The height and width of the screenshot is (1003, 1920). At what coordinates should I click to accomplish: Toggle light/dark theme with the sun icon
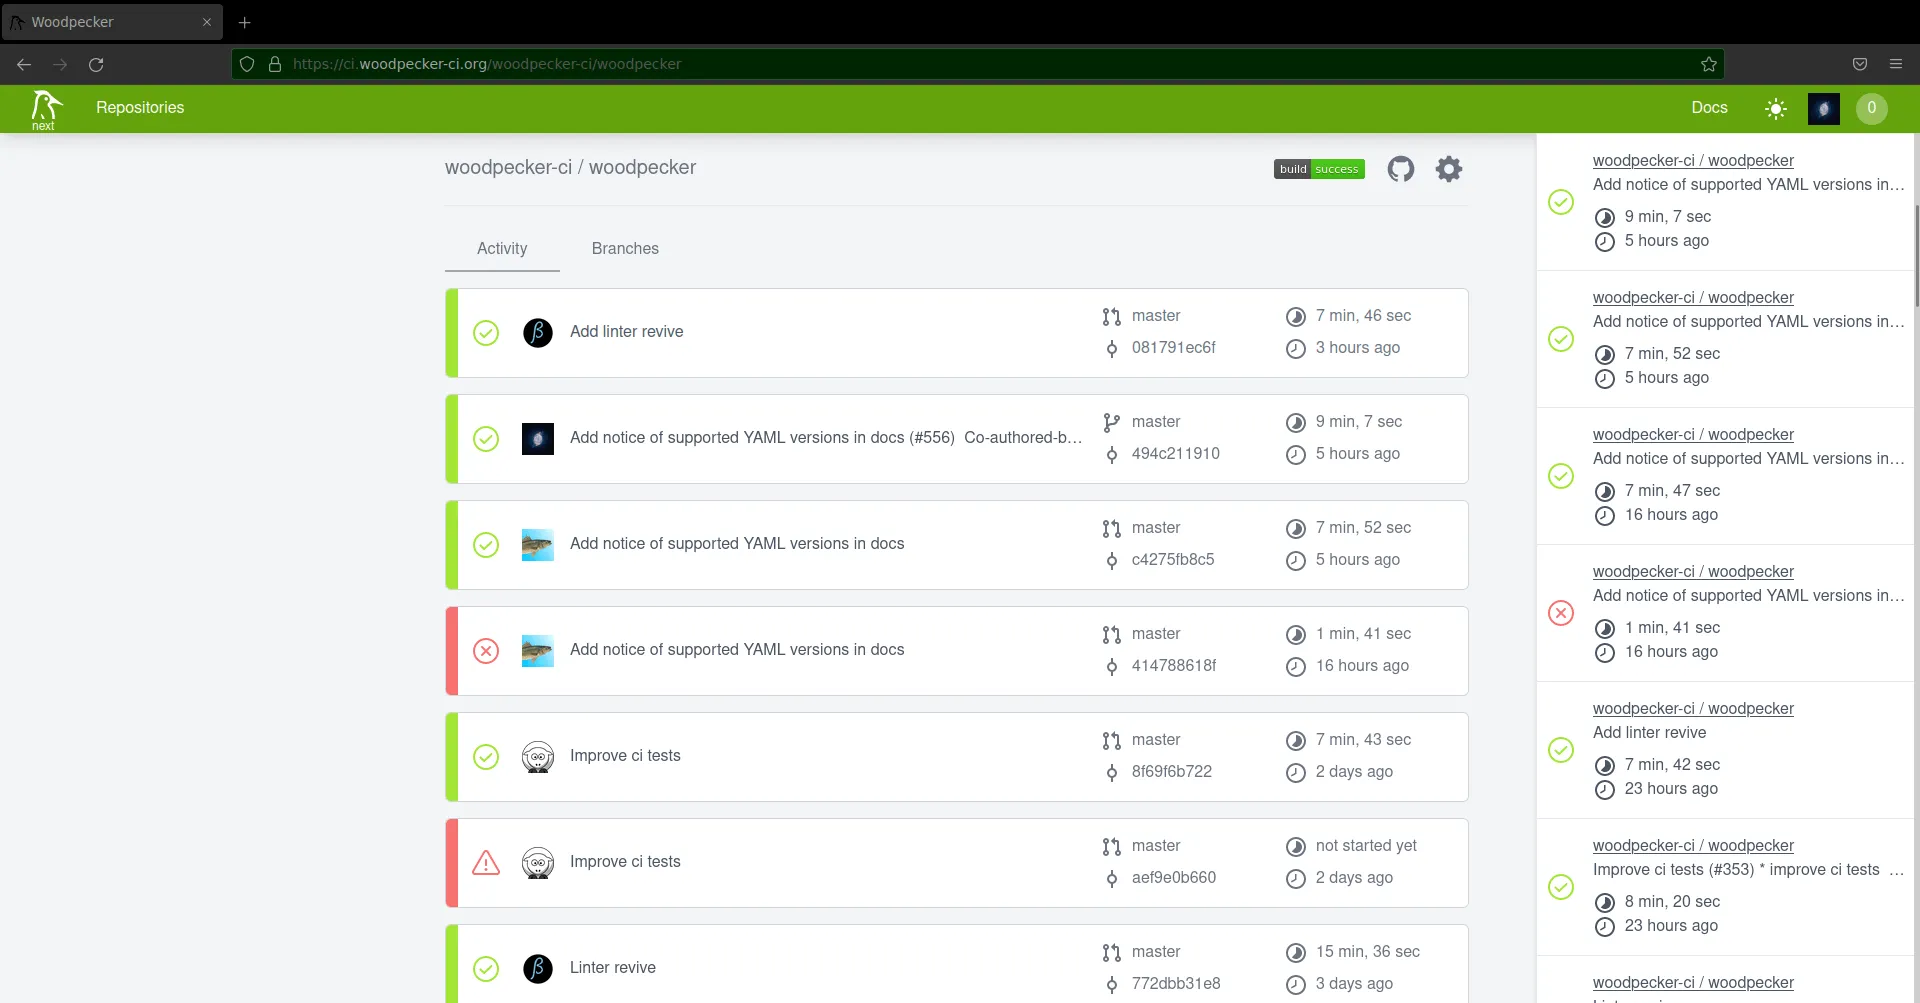pyautogui.click(x=1776, y=108)
